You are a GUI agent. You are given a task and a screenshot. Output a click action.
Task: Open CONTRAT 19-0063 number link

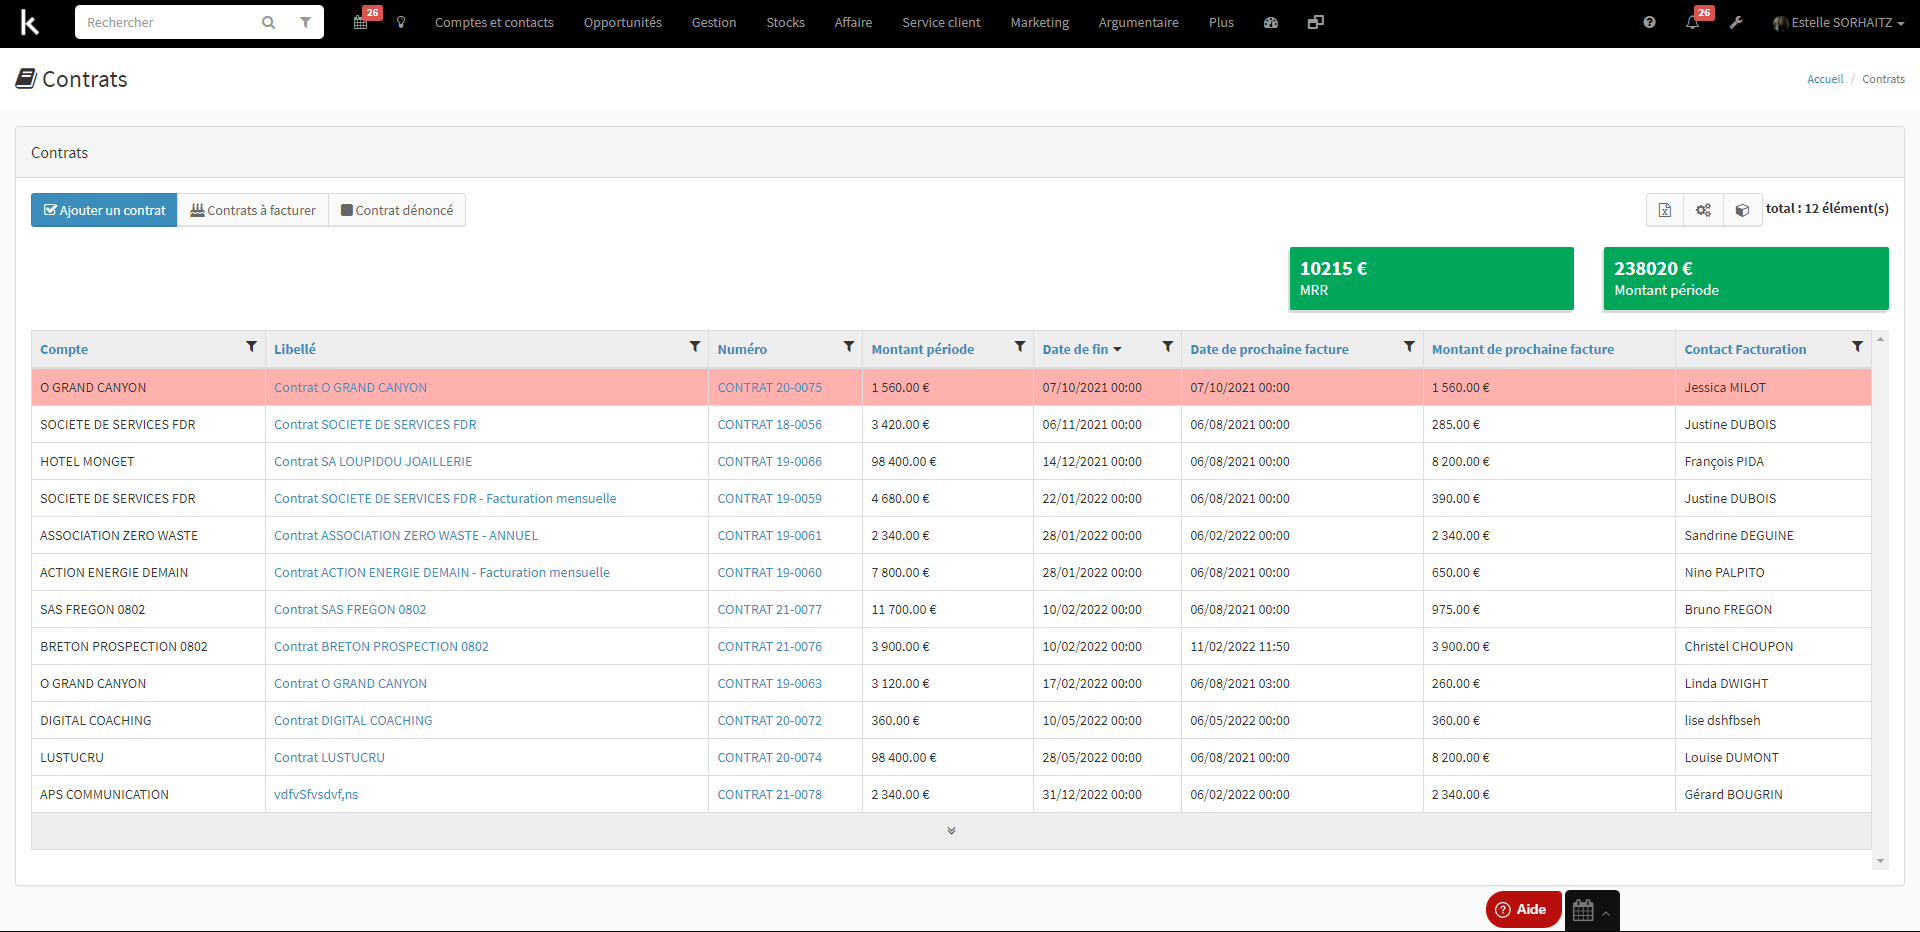[x=769, y=683]
